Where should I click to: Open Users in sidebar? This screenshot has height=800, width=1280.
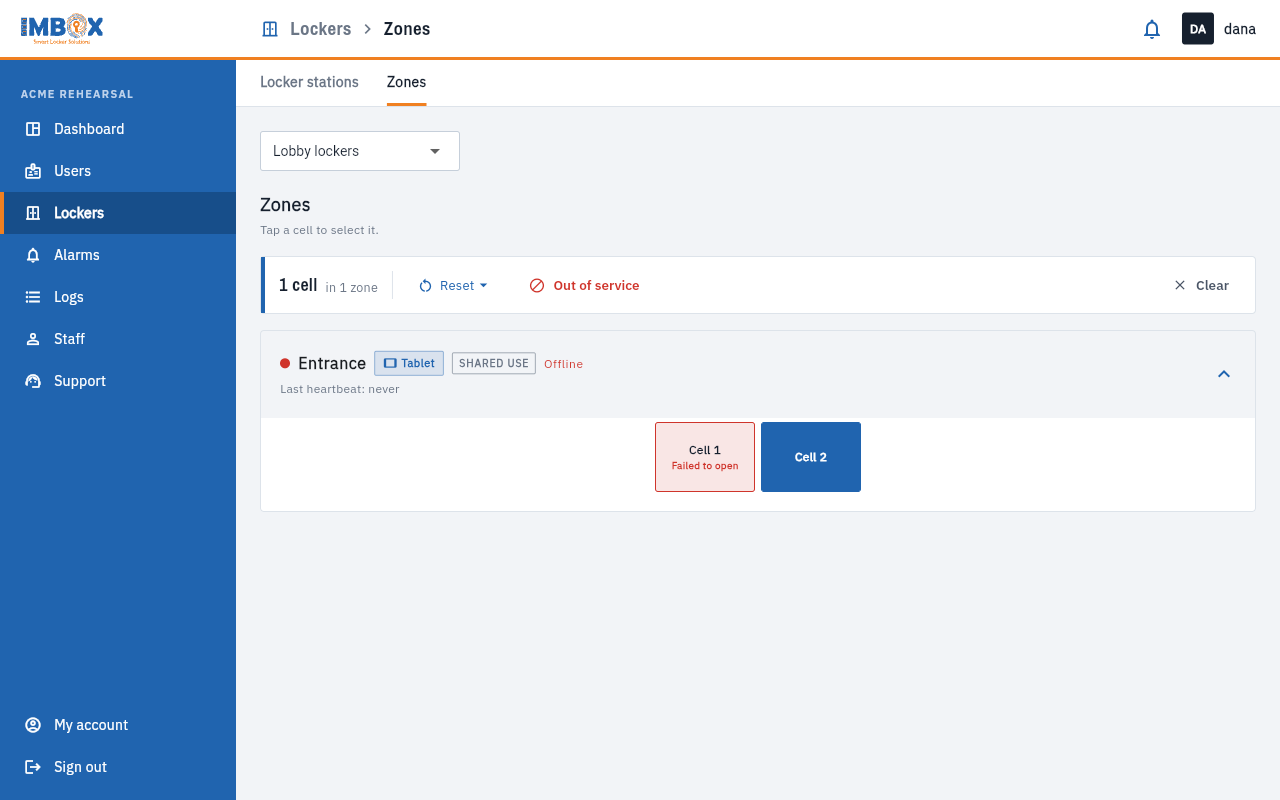[118, 171]
